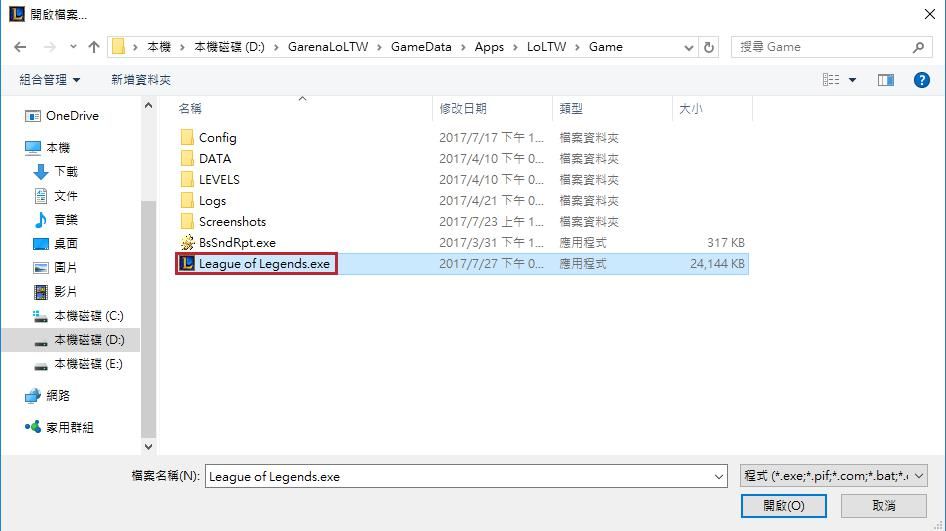Open the file type filter dropdown

click(x=833, y=476)
